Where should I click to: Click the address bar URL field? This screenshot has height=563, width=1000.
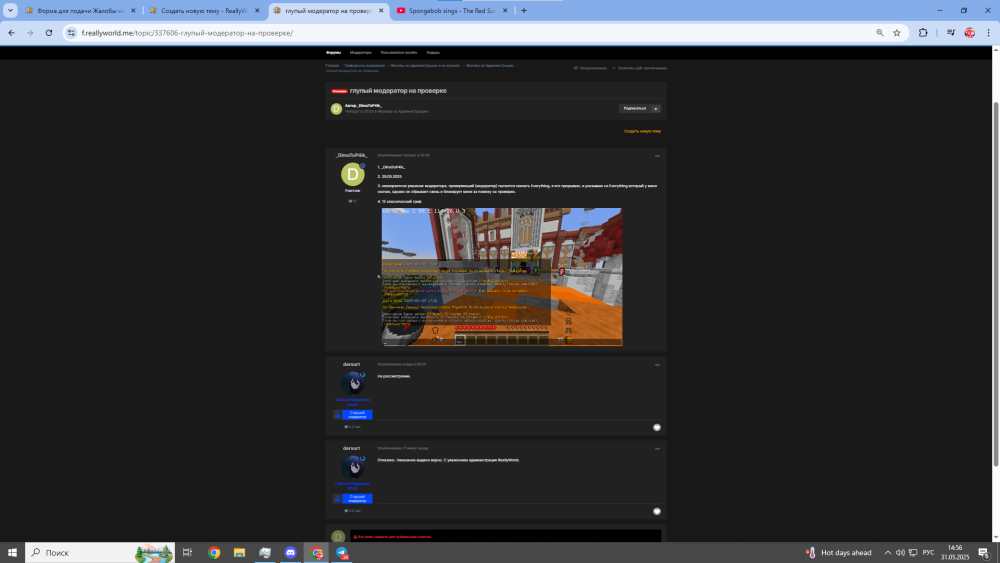click(472, 33)
